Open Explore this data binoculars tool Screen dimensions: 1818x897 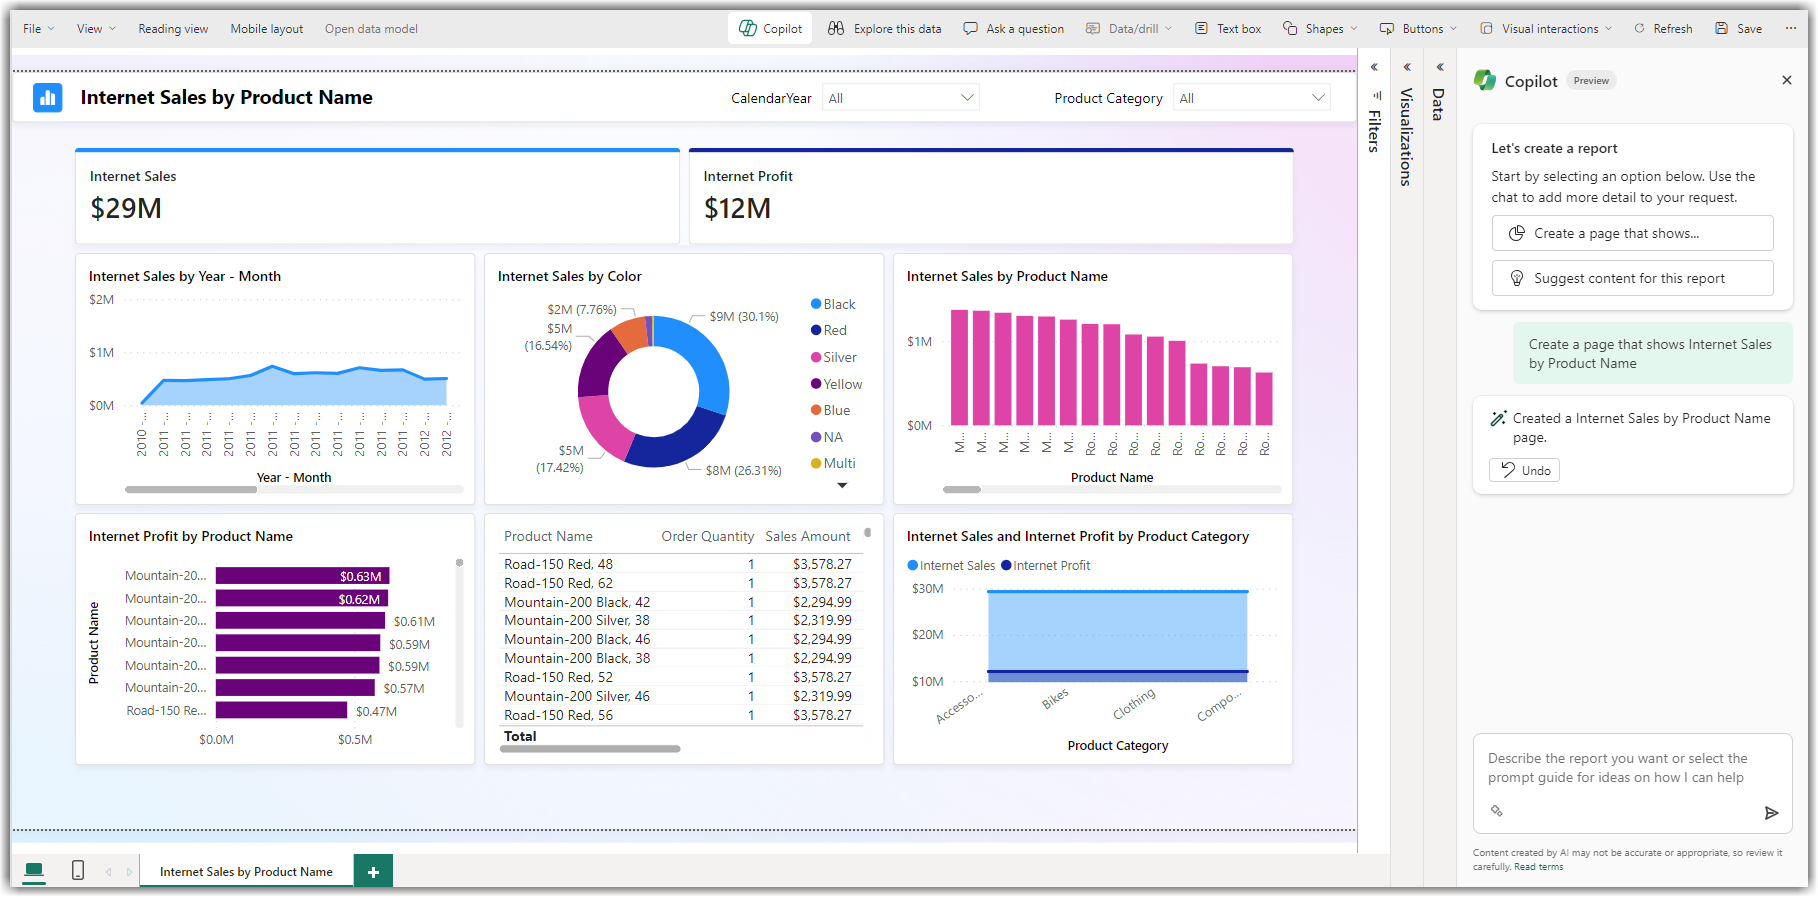(x=836, y=28)
